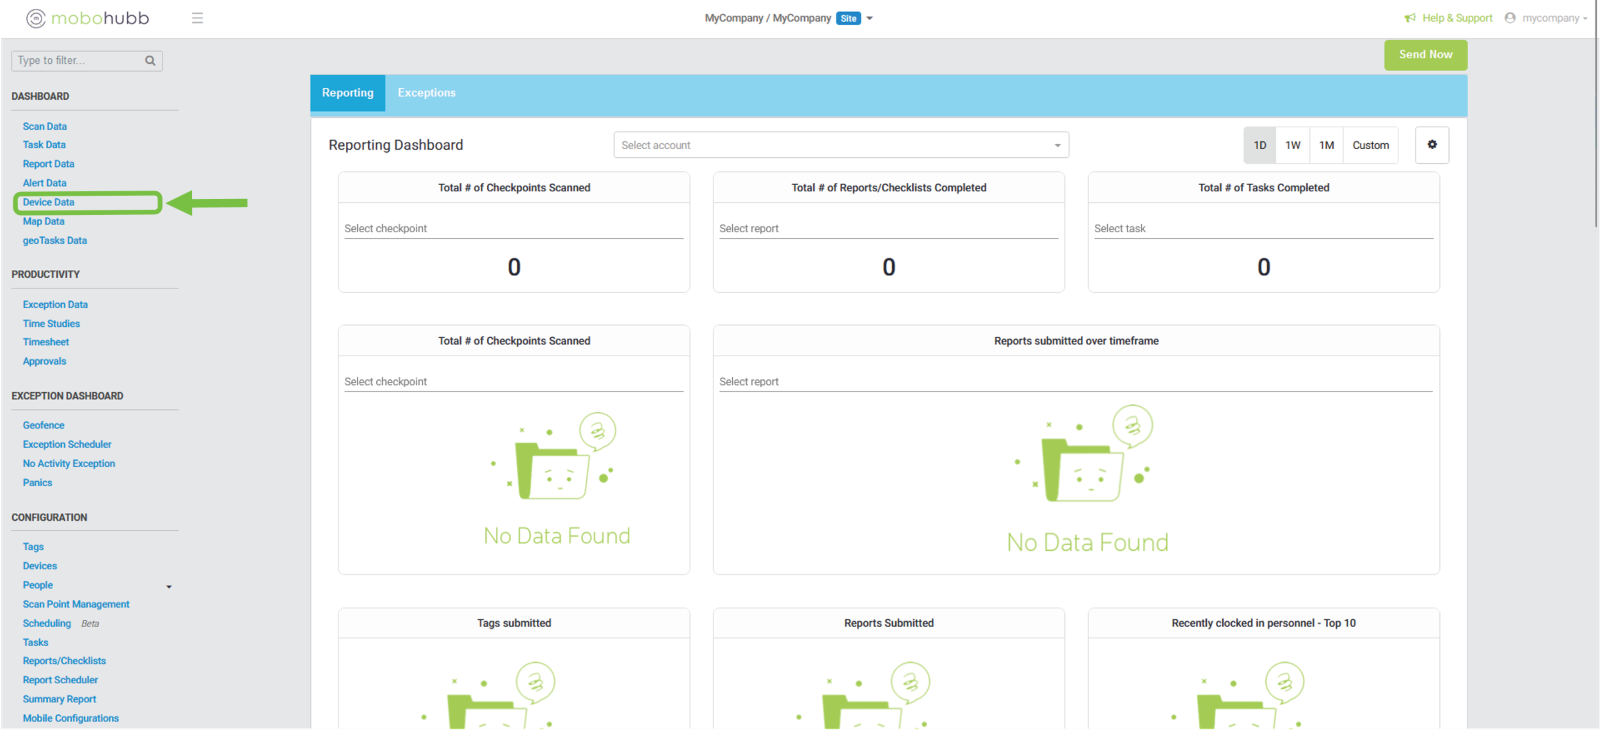Choose the Custom timeframe option
Image resolution: width=1600 pixels, height=730 pixels.
click(x=1370, y=145)
